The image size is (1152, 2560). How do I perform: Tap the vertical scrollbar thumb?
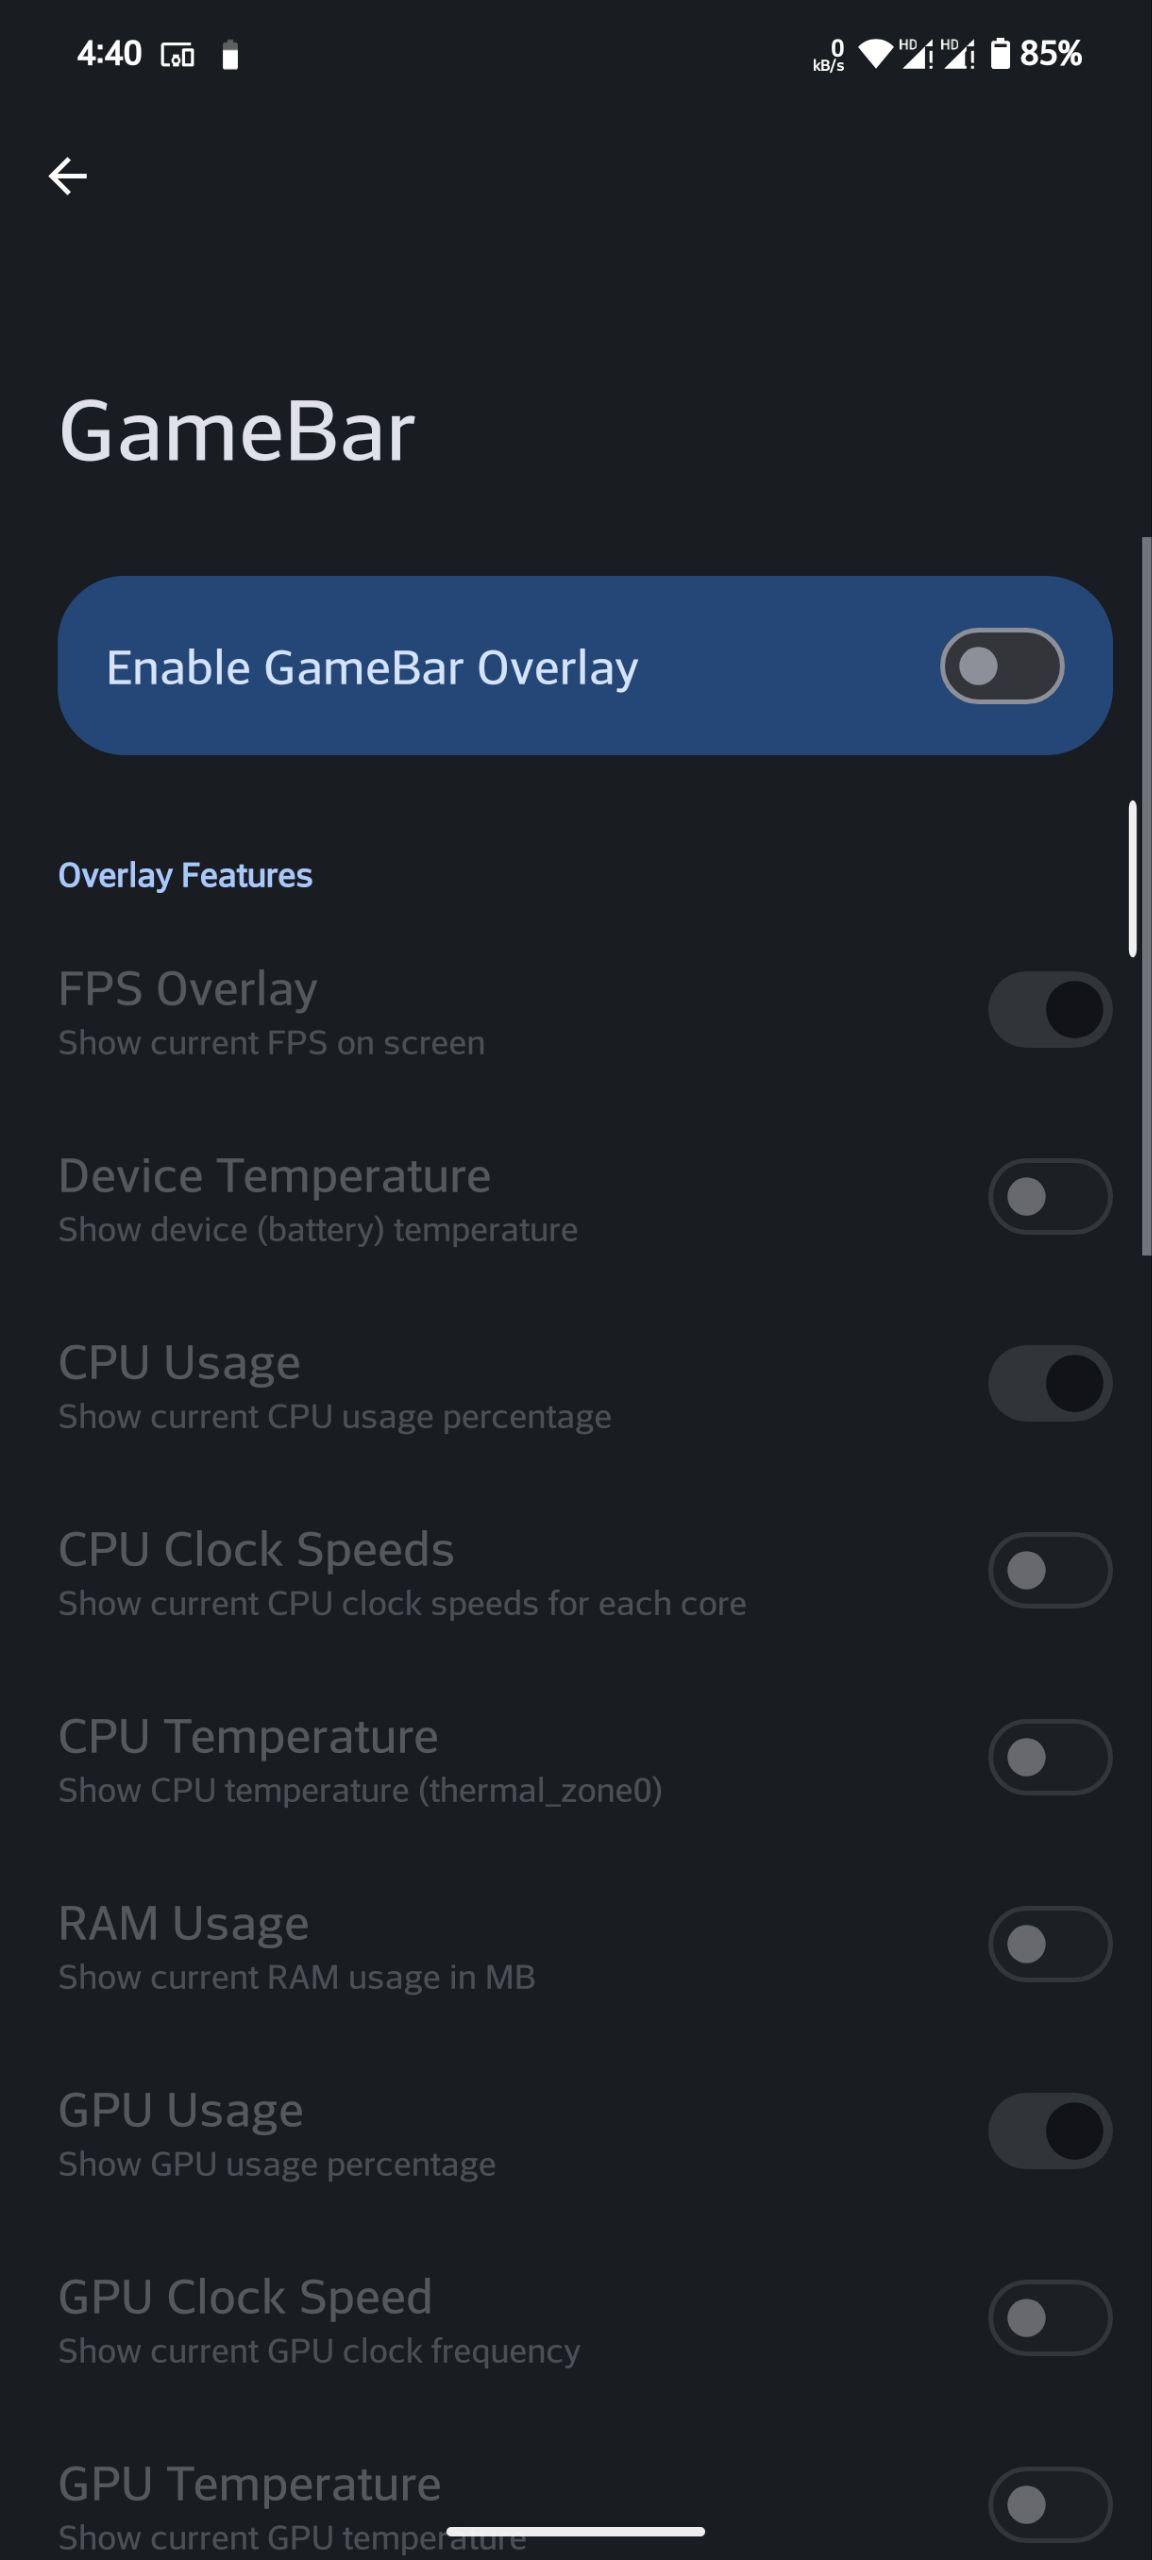pos(1133,878)
